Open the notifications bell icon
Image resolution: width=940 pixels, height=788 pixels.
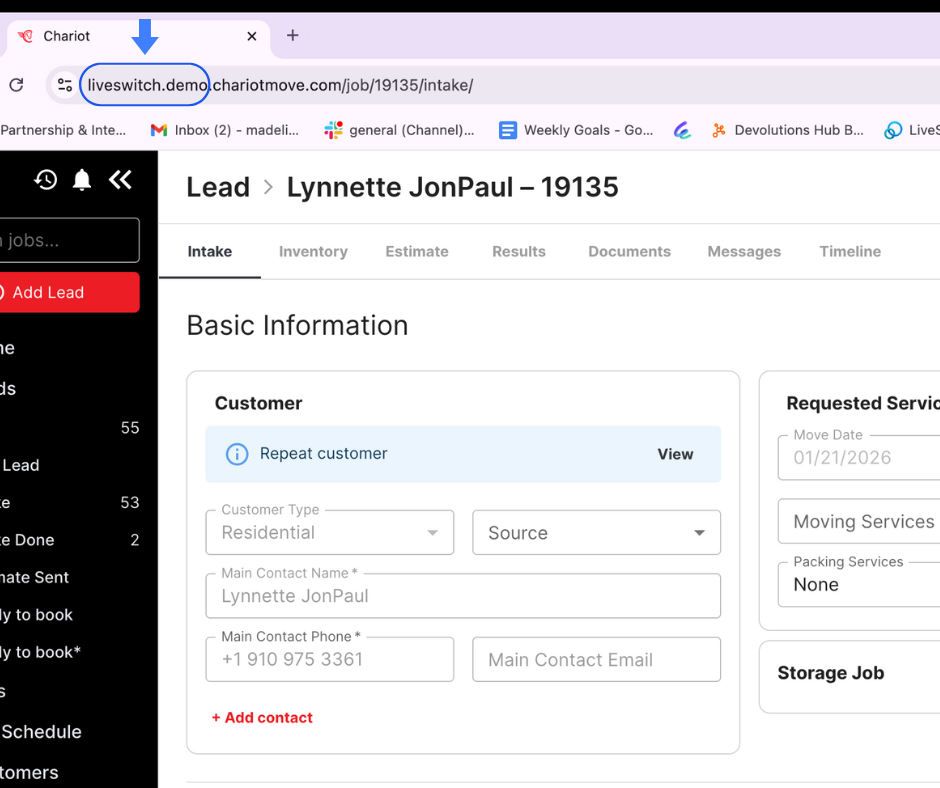[82, 180]
